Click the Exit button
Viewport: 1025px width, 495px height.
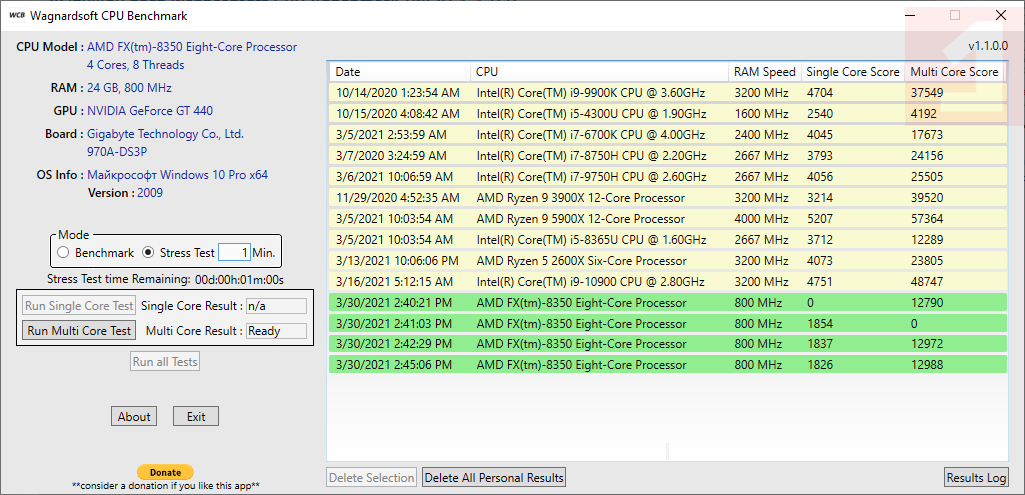[x=195, y=417]
